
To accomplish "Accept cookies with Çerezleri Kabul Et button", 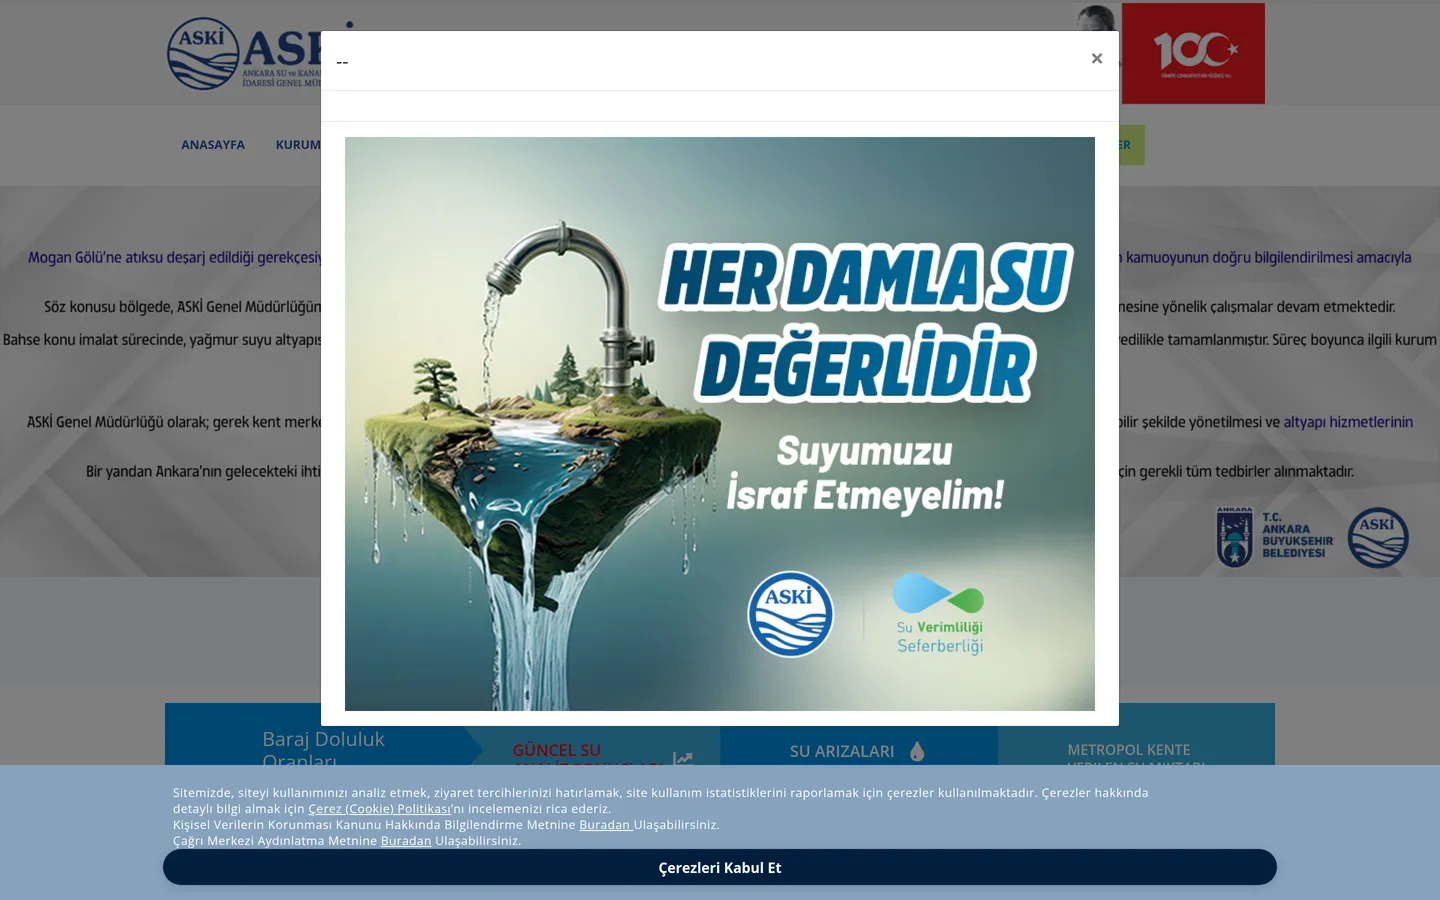I will (x=720, y=867).
